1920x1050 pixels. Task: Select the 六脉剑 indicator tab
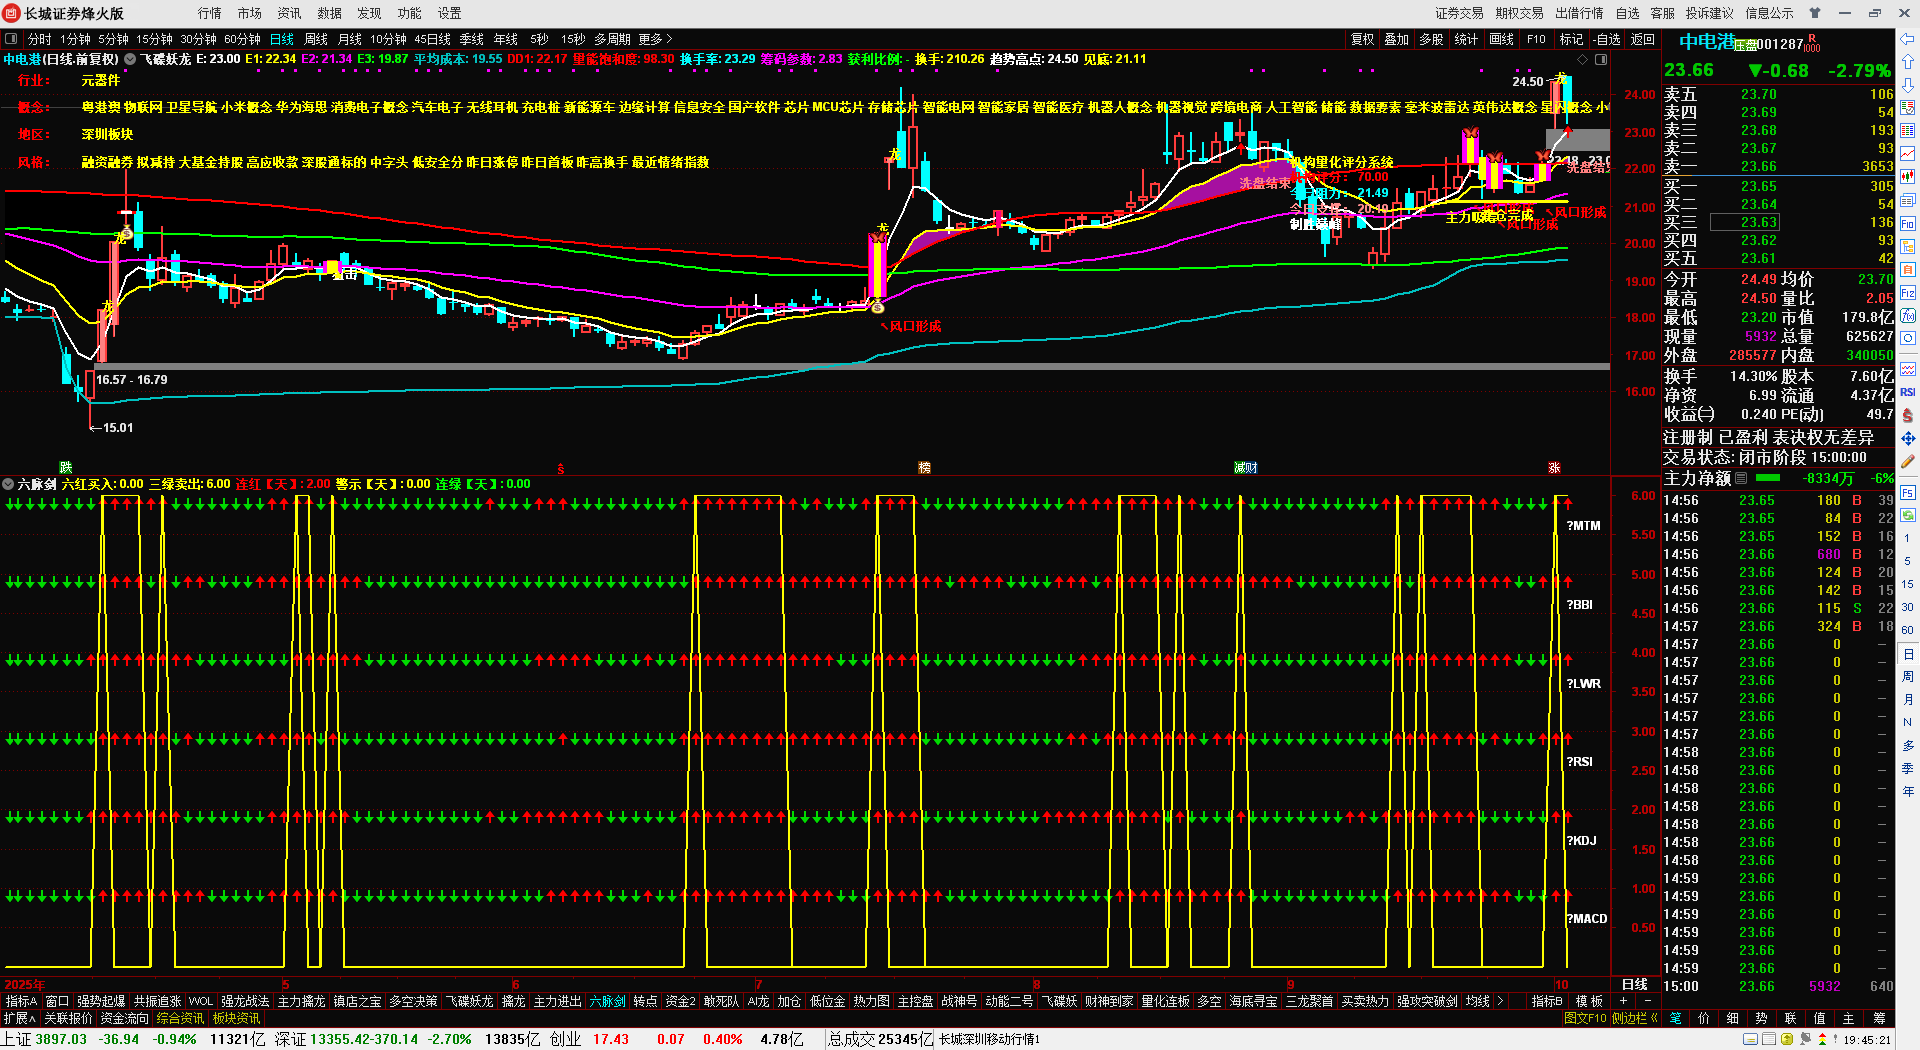coord(607,1001)
